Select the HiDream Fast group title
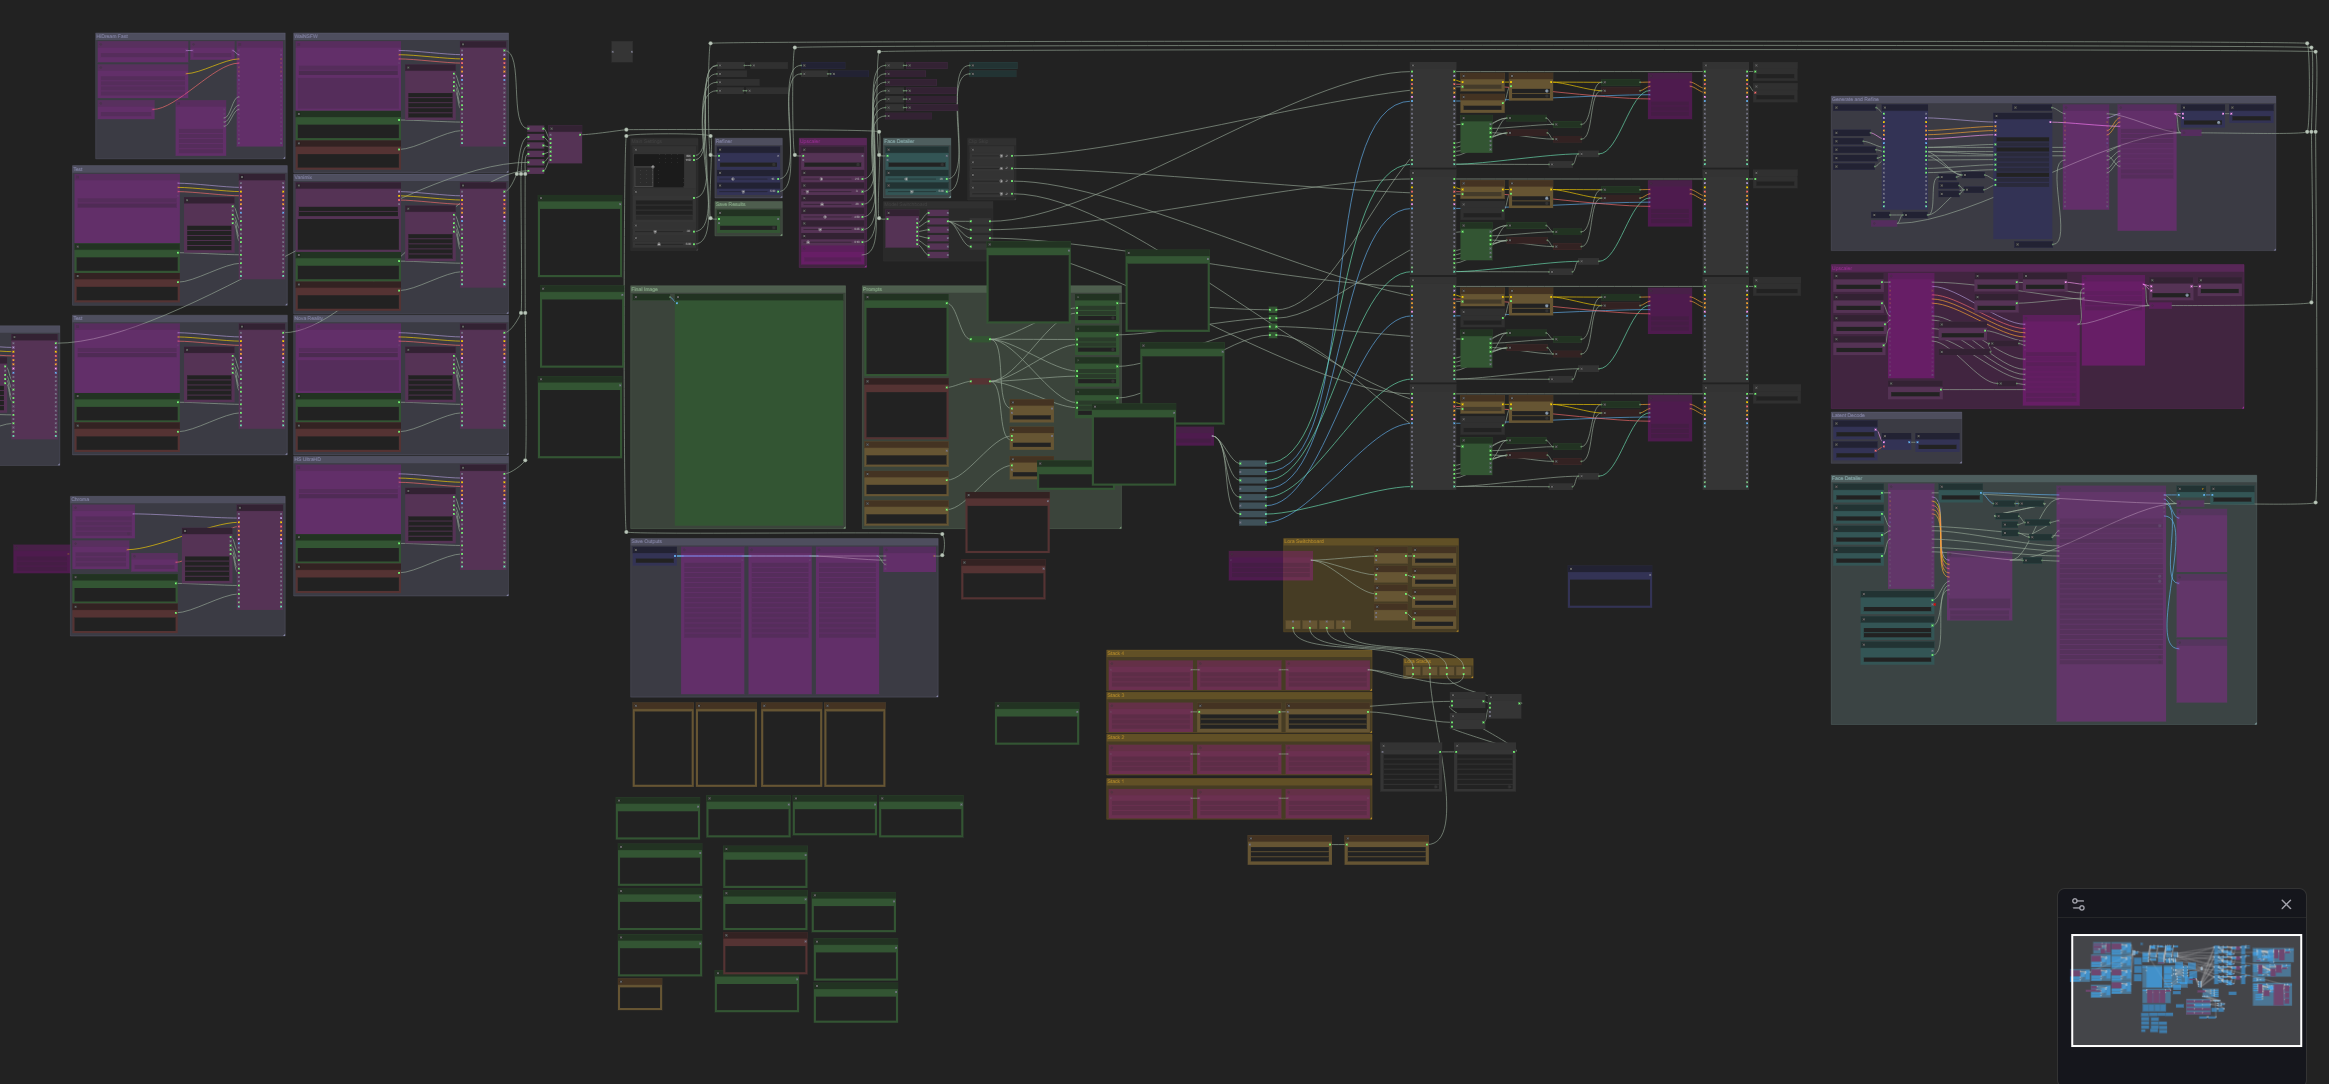 point(112,36)
